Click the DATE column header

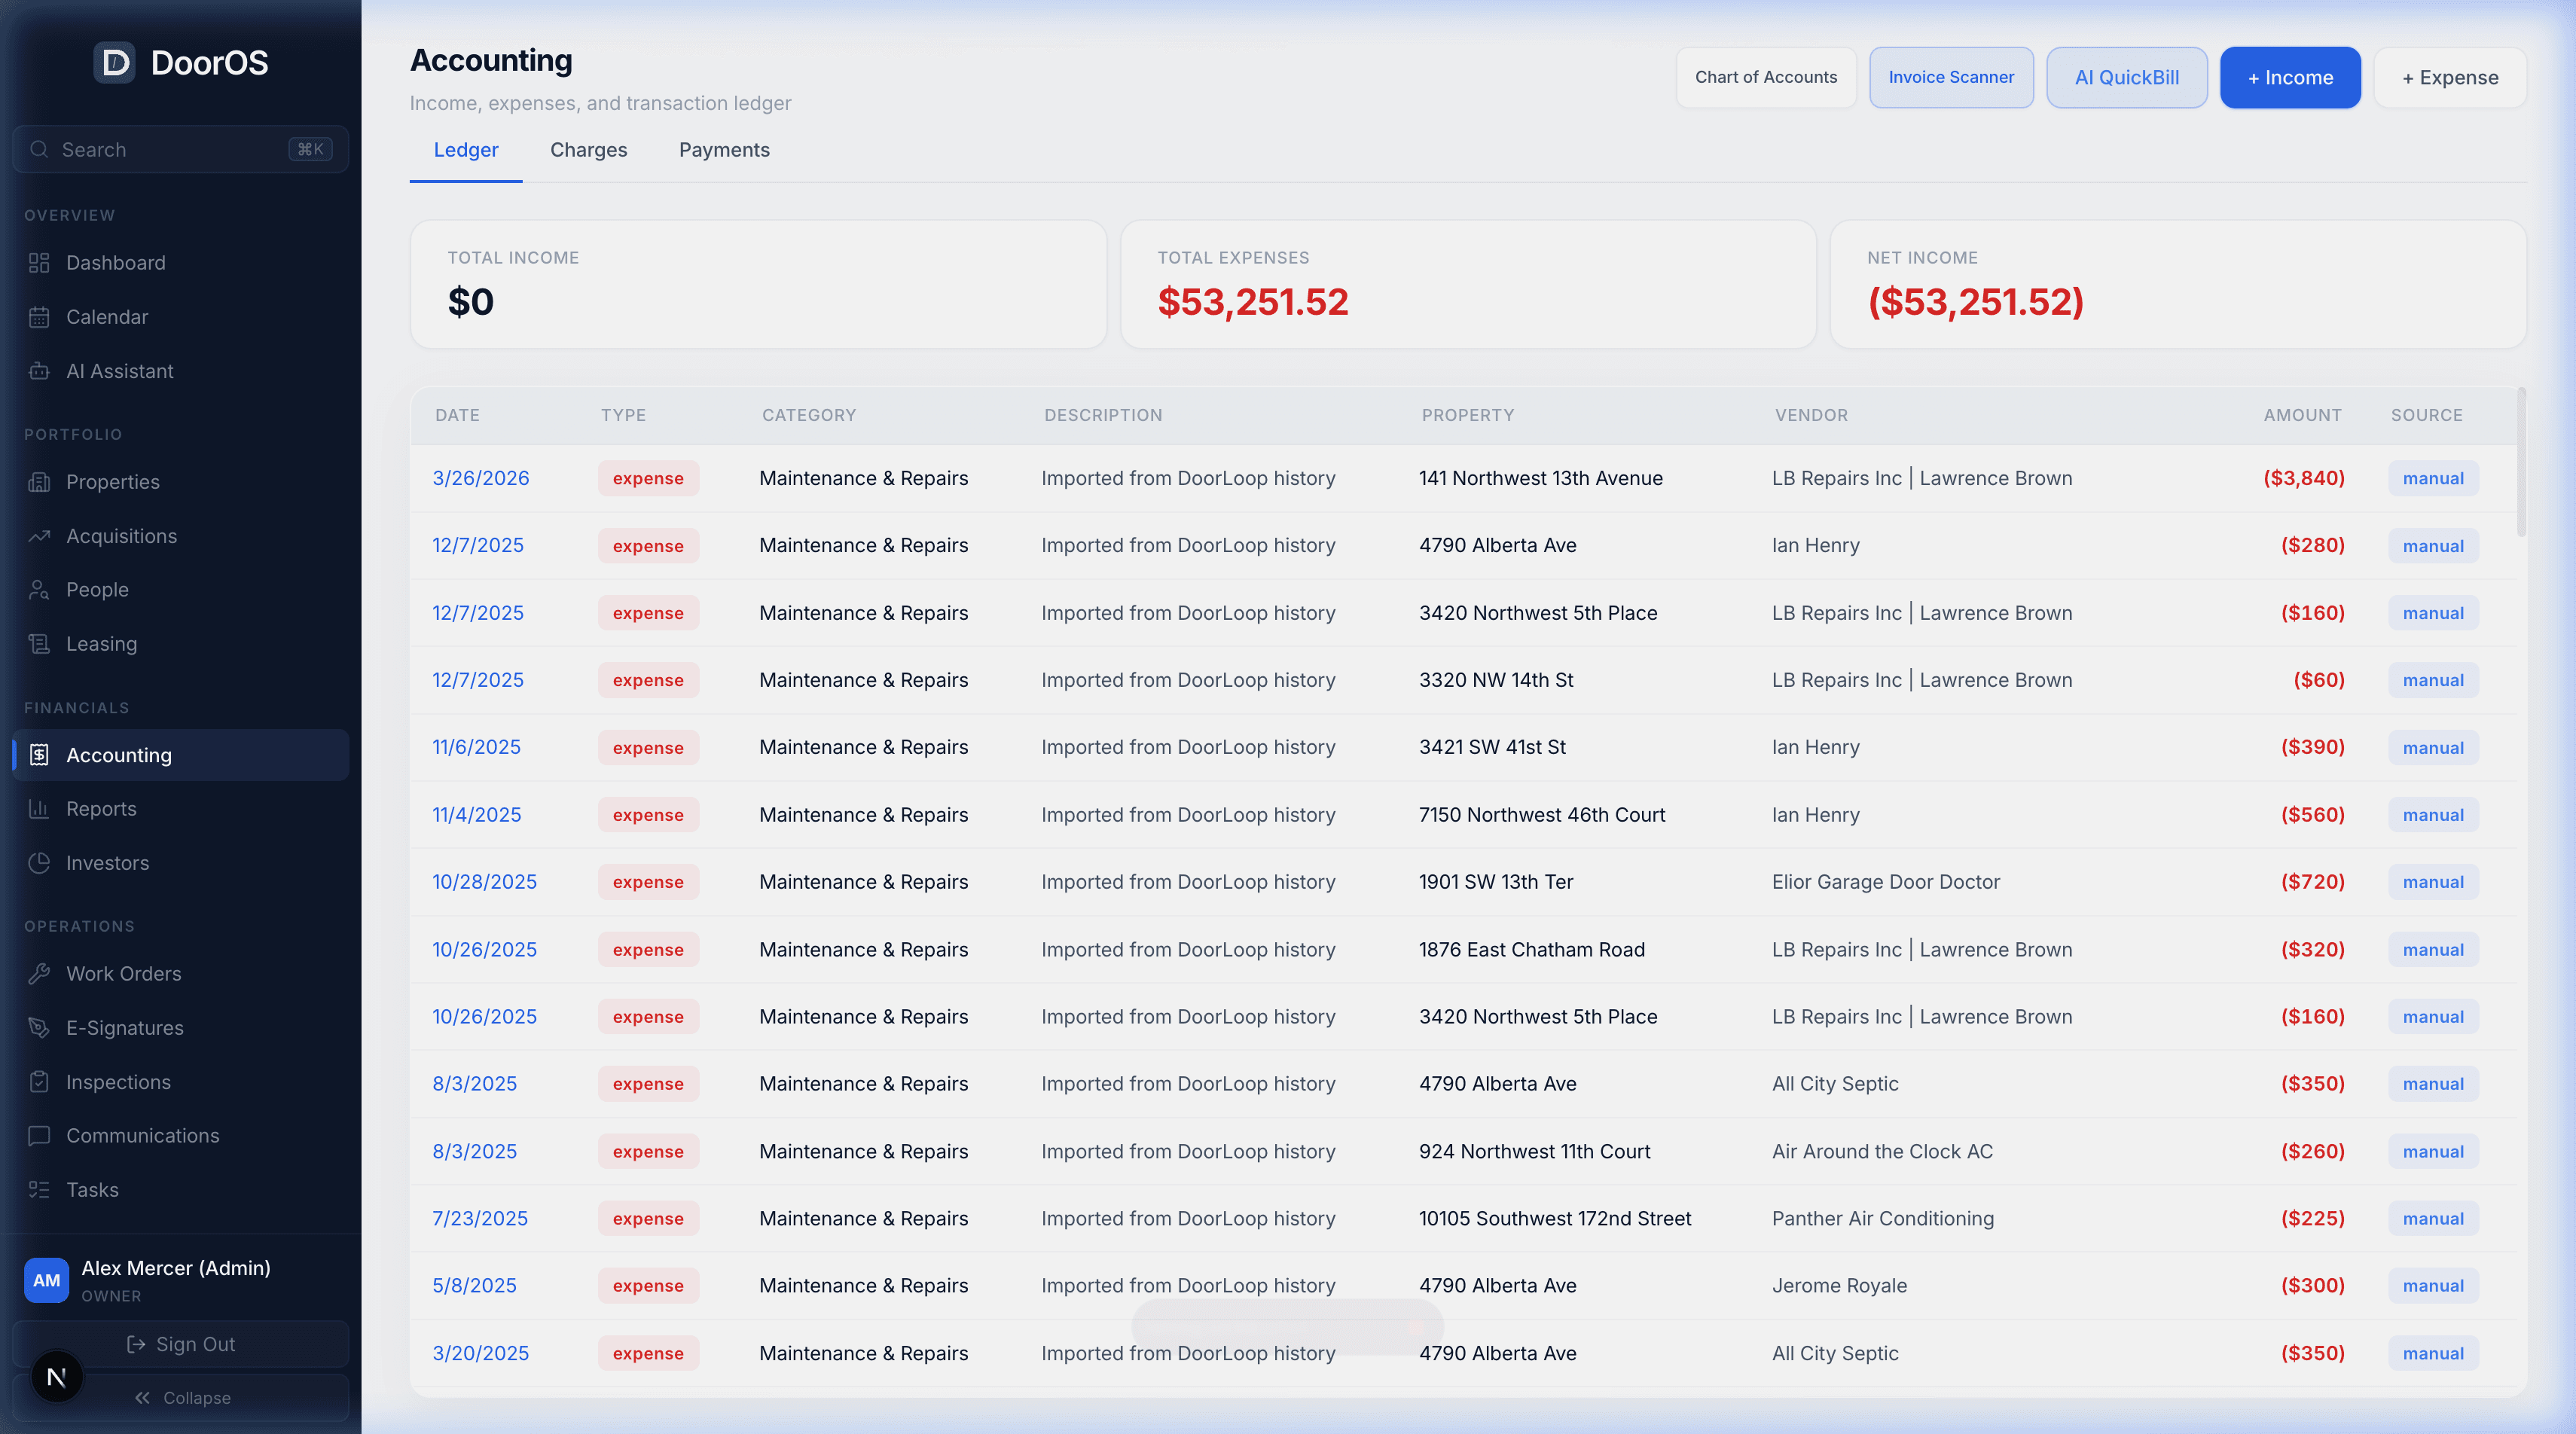[457, 415]
